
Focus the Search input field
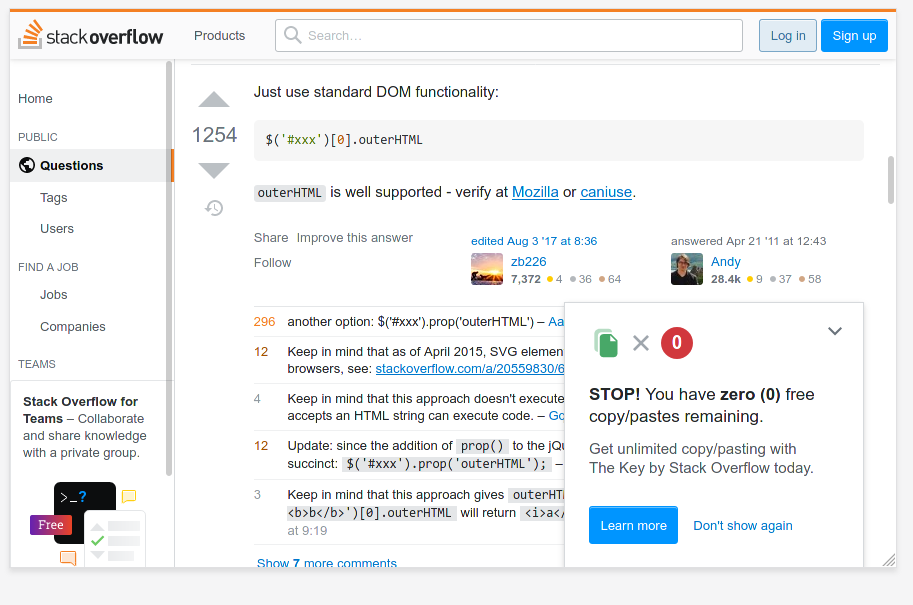(509, 36)
